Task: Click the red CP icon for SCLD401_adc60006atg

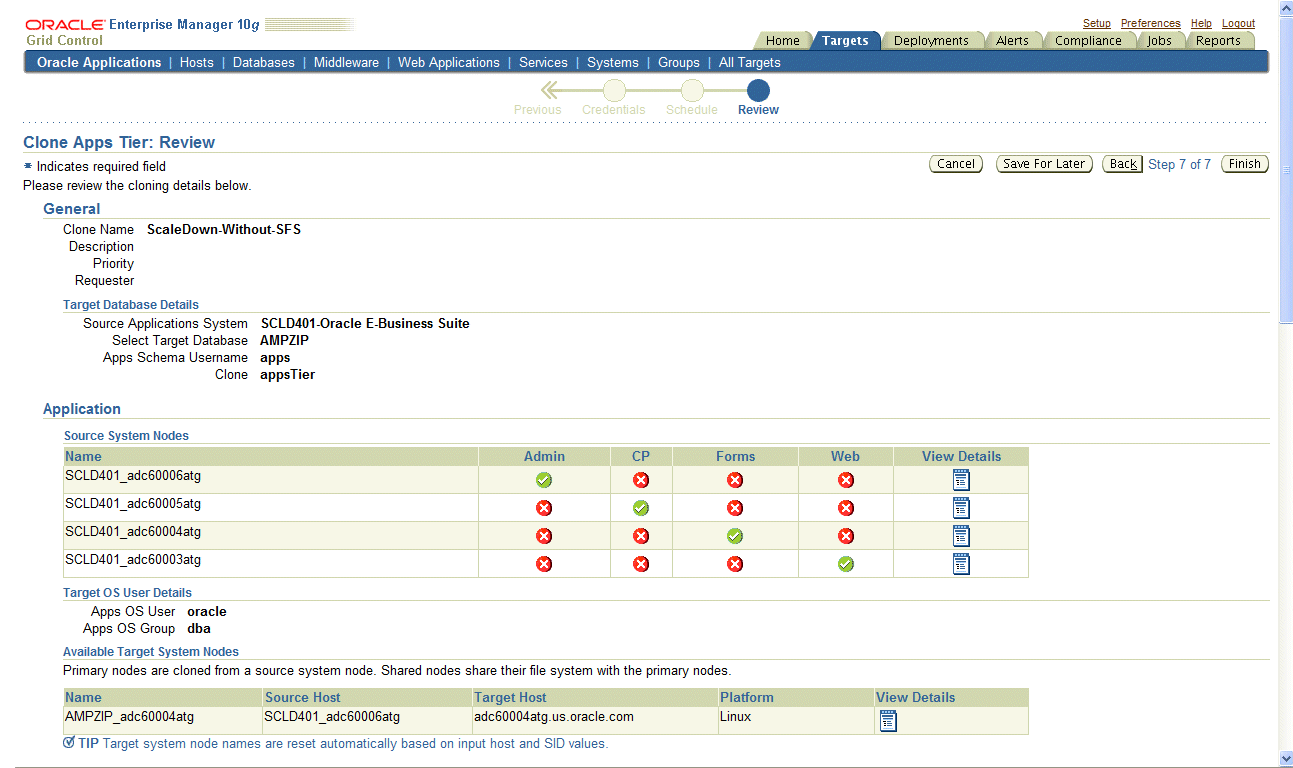Action: point(641,480)
